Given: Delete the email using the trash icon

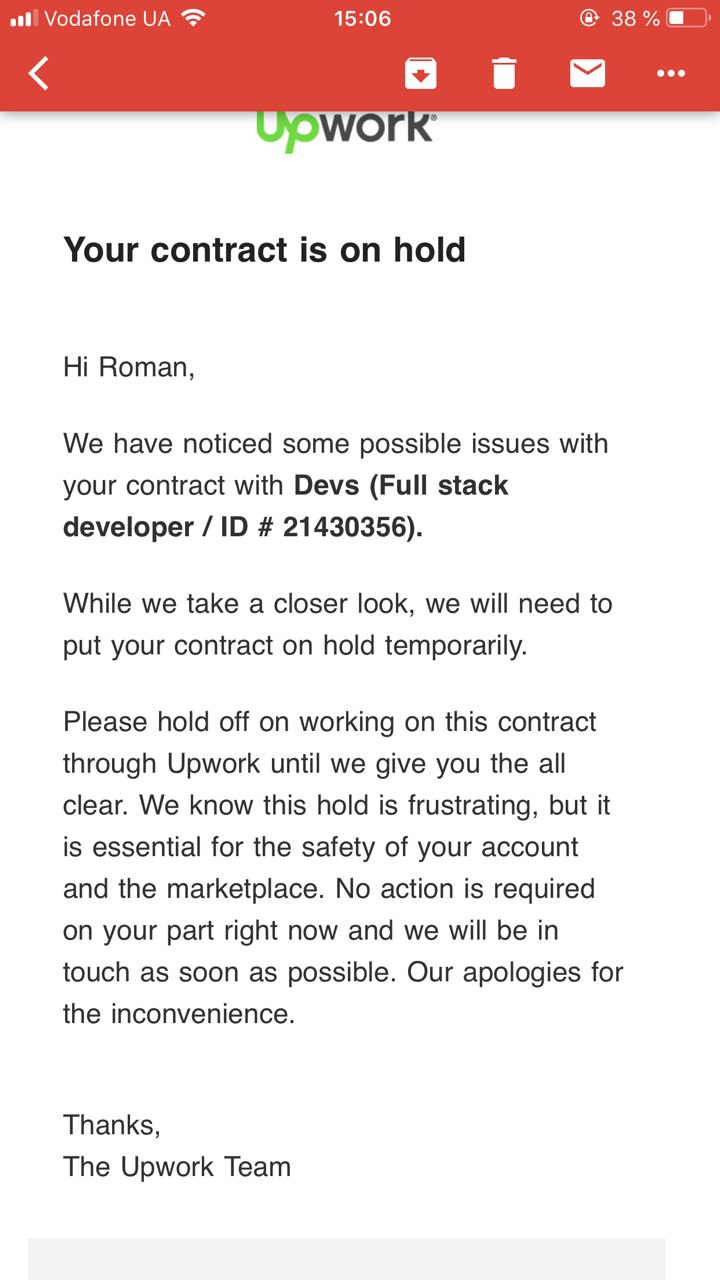Looking at the screenshot, I should (x=504, y=73).
